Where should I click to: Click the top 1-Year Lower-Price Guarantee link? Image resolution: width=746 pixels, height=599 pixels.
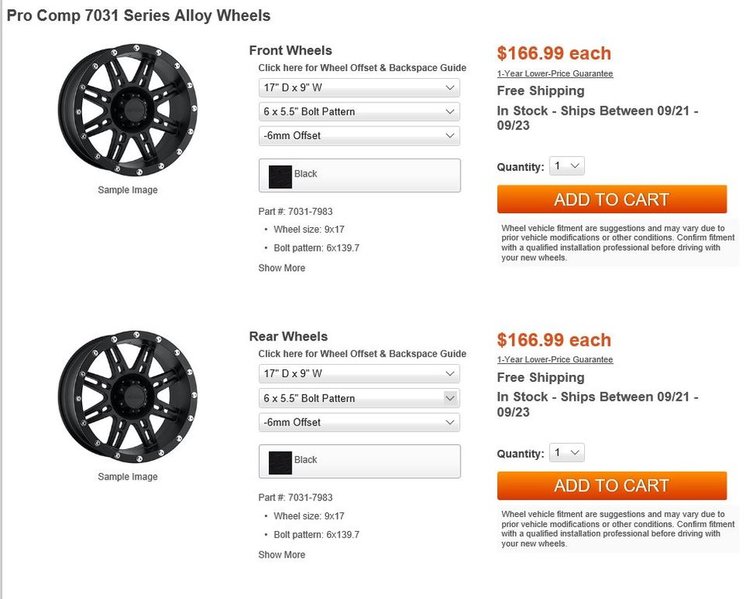pyautogui.click(x=555, y=74)
